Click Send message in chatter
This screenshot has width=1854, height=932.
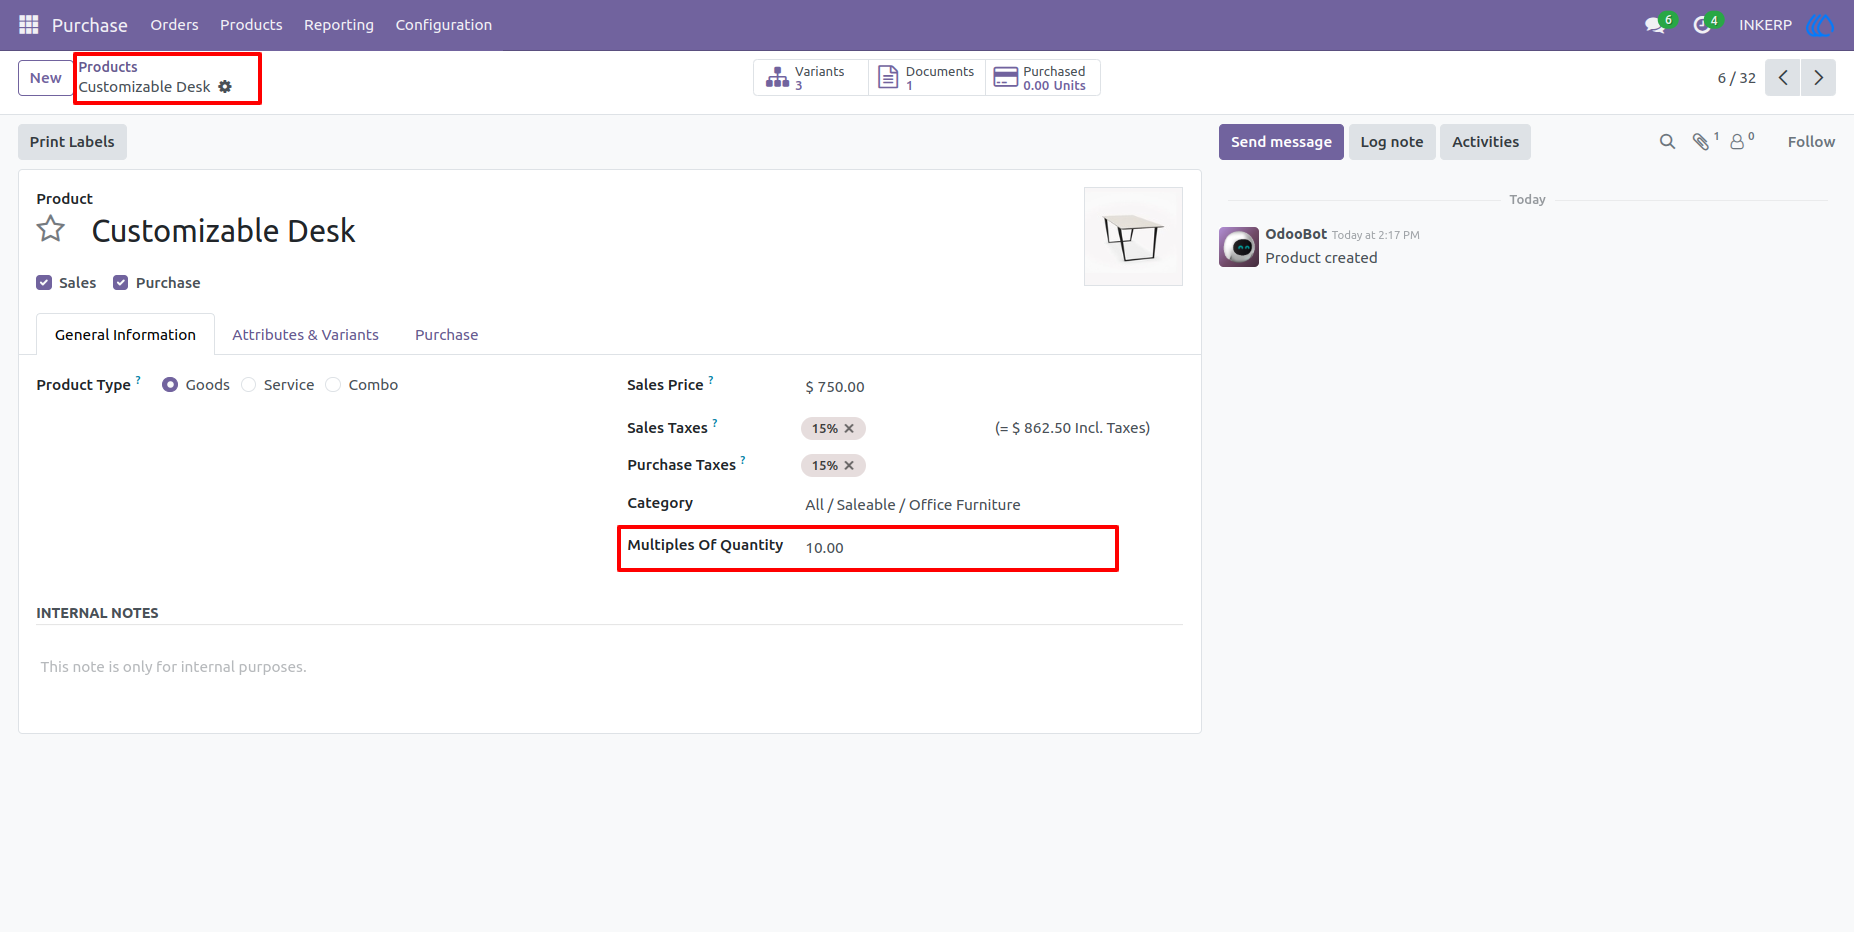[x=1281, y=142]
